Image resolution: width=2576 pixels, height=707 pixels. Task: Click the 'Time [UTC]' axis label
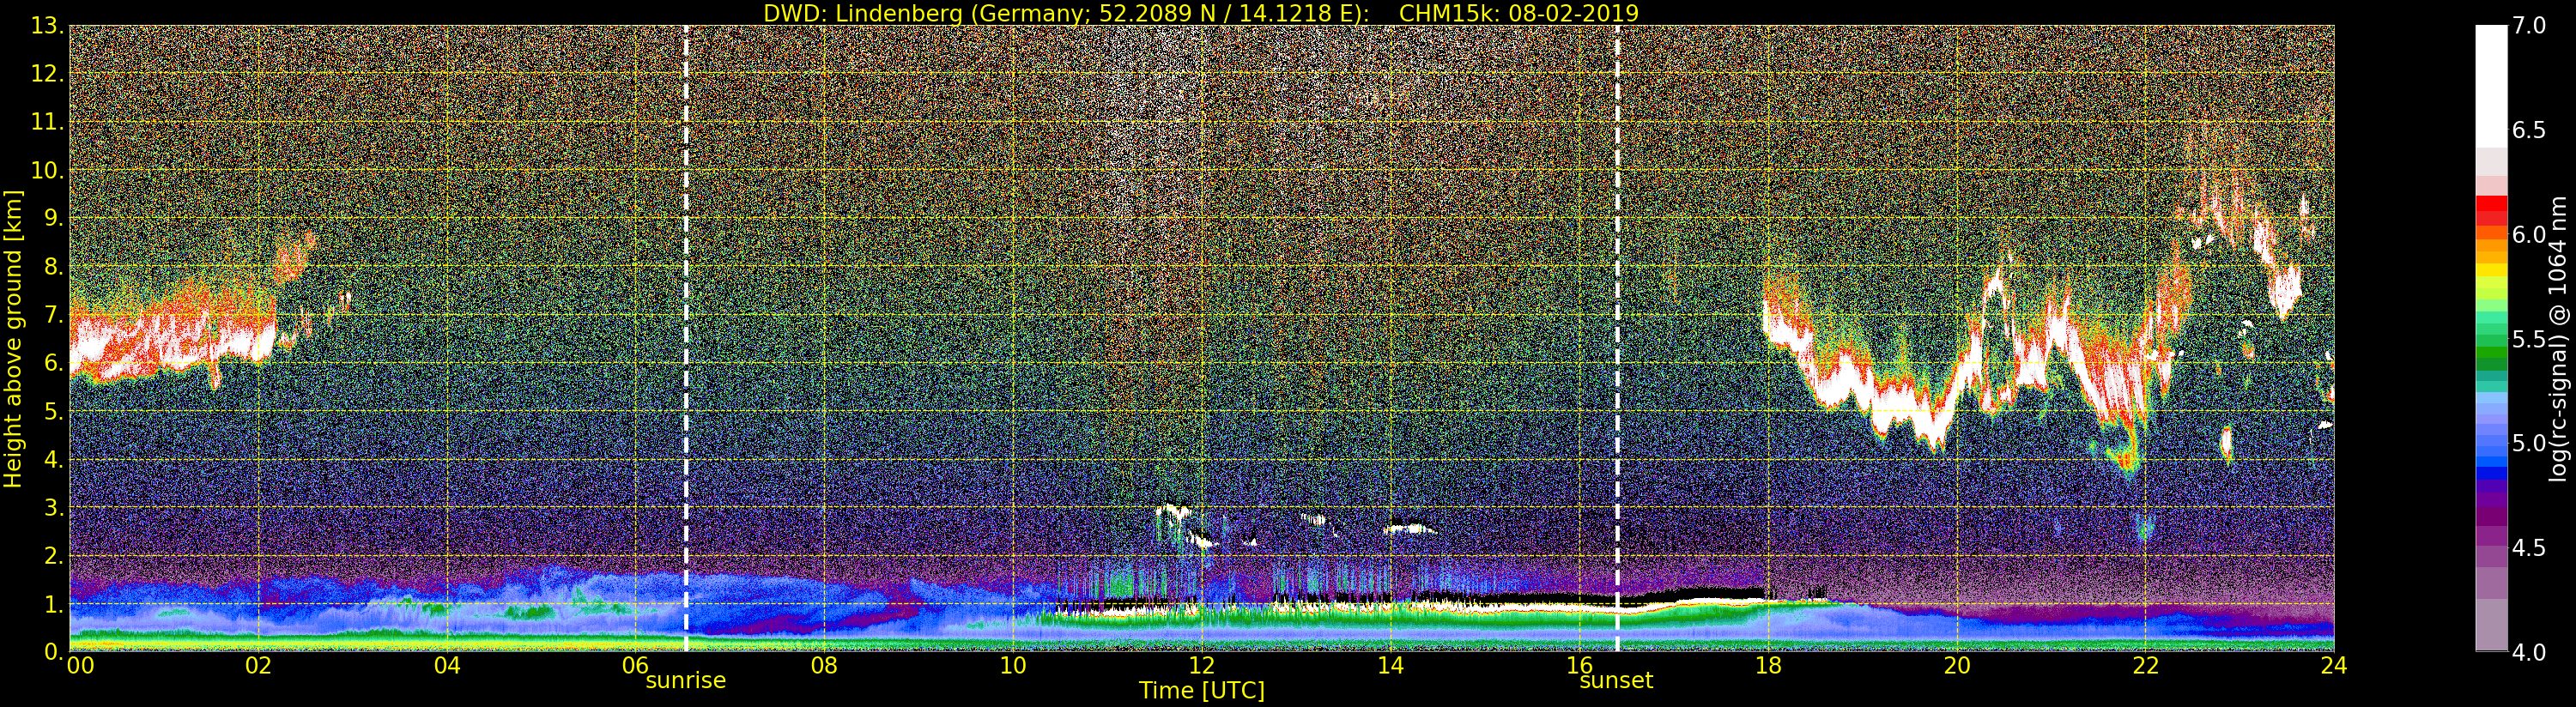[x=1202, y=691]
